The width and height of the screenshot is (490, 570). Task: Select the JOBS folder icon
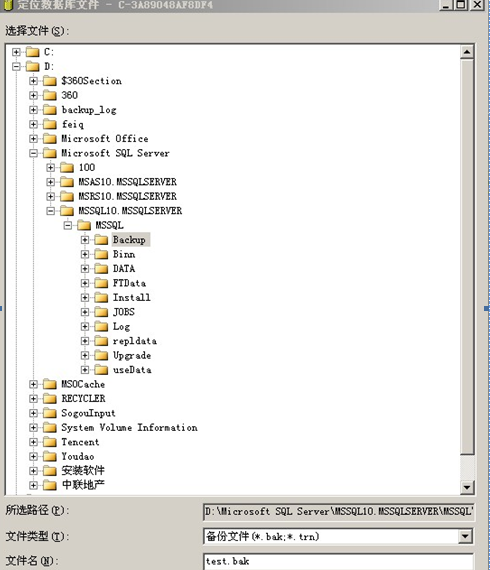click(101, 312)
